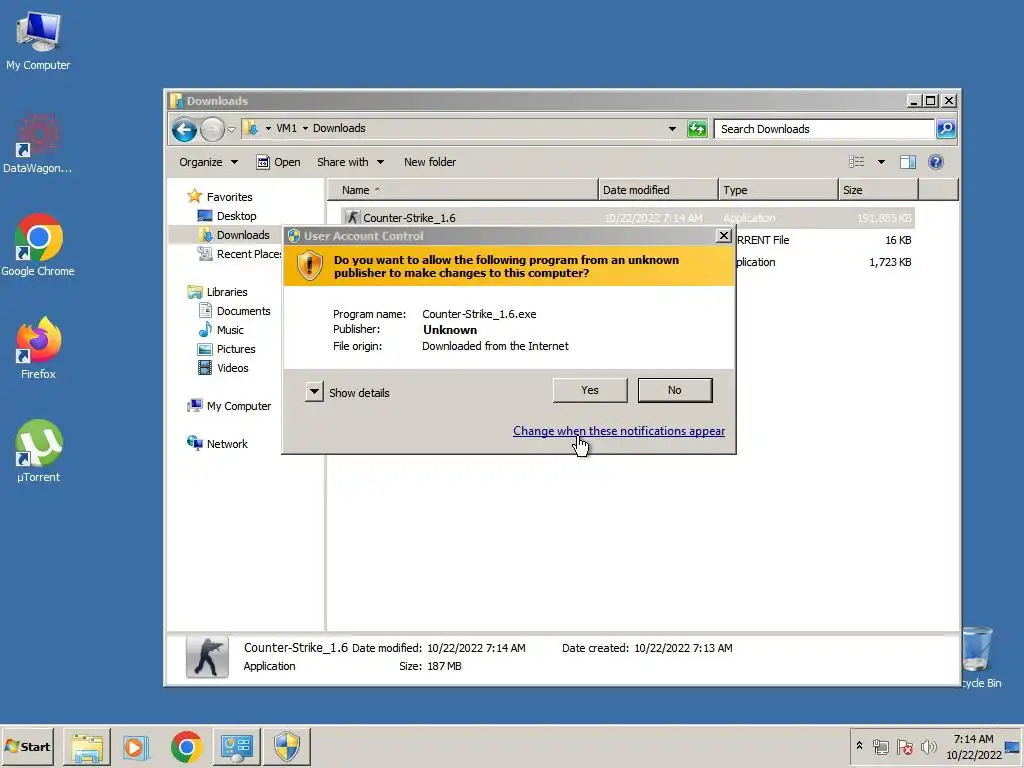Open Windows Media Player from the taskbar
This screenshot has height=768, width=1024.
coord(135,746)
